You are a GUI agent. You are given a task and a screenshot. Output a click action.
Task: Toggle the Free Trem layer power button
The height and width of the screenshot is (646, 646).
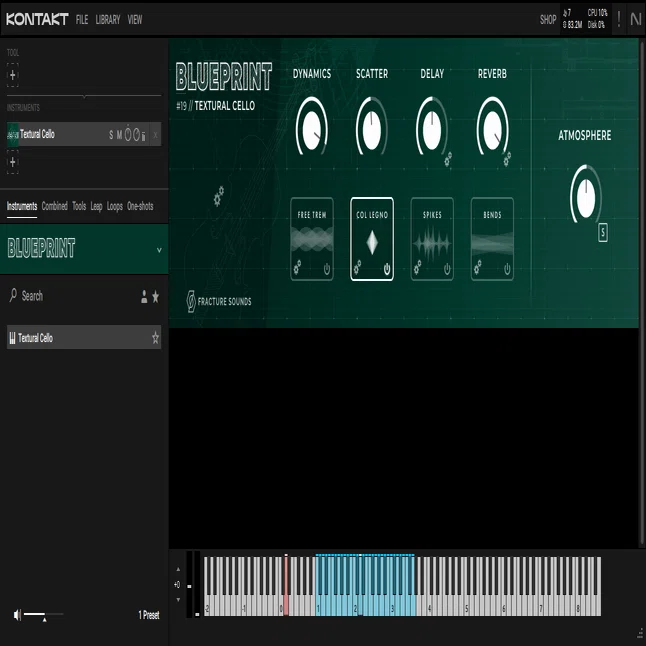(327, 269)
